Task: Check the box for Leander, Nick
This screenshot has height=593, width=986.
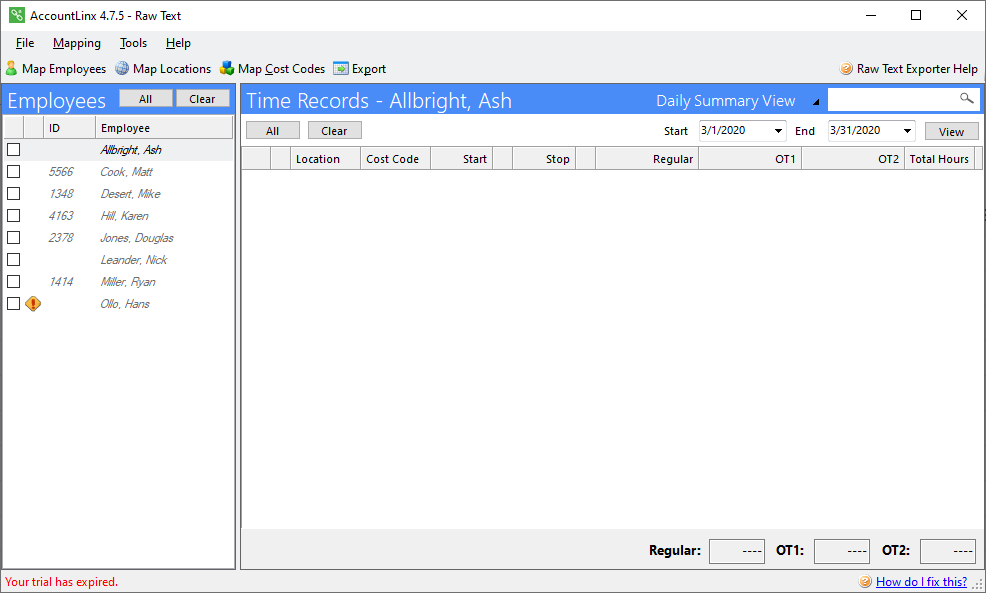Action: click(13, 260)
